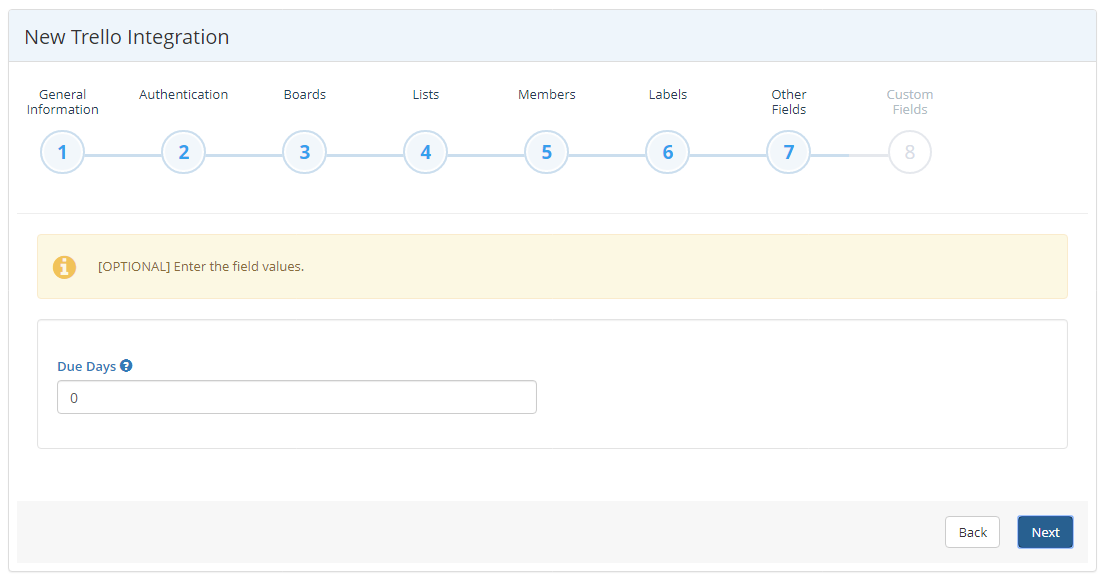Switch to the Members step label

[546, 94]
